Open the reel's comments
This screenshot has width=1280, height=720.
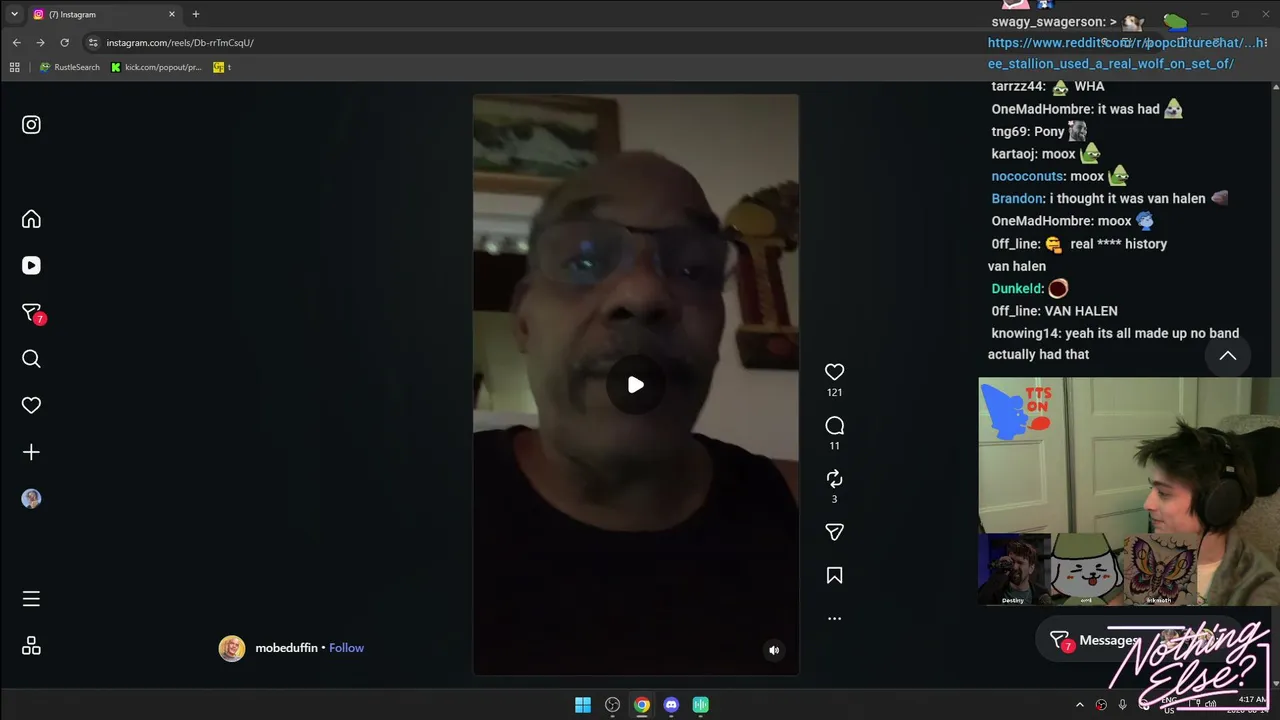pyautogui.click(x=834, y=426)
